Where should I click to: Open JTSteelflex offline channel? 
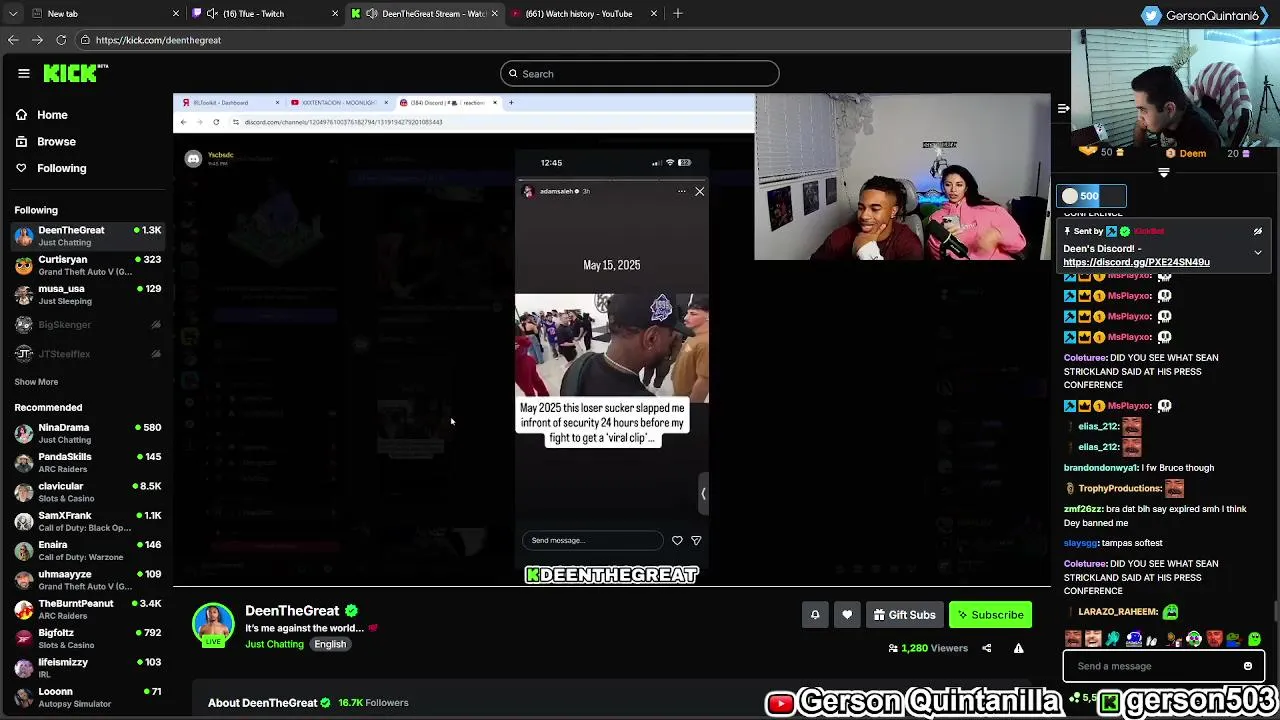click(88, 353)
